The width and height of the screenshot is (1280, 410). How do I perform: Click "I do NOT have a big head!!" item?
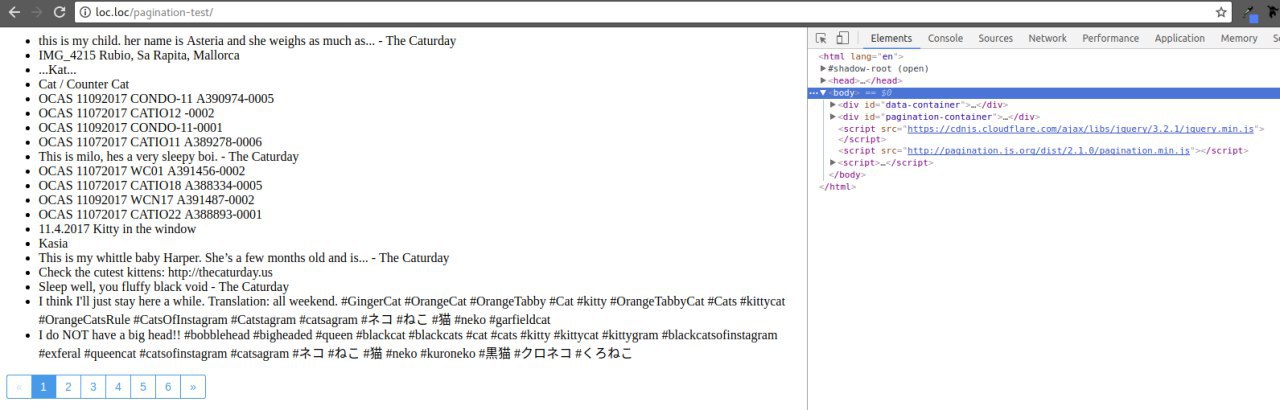408,344
